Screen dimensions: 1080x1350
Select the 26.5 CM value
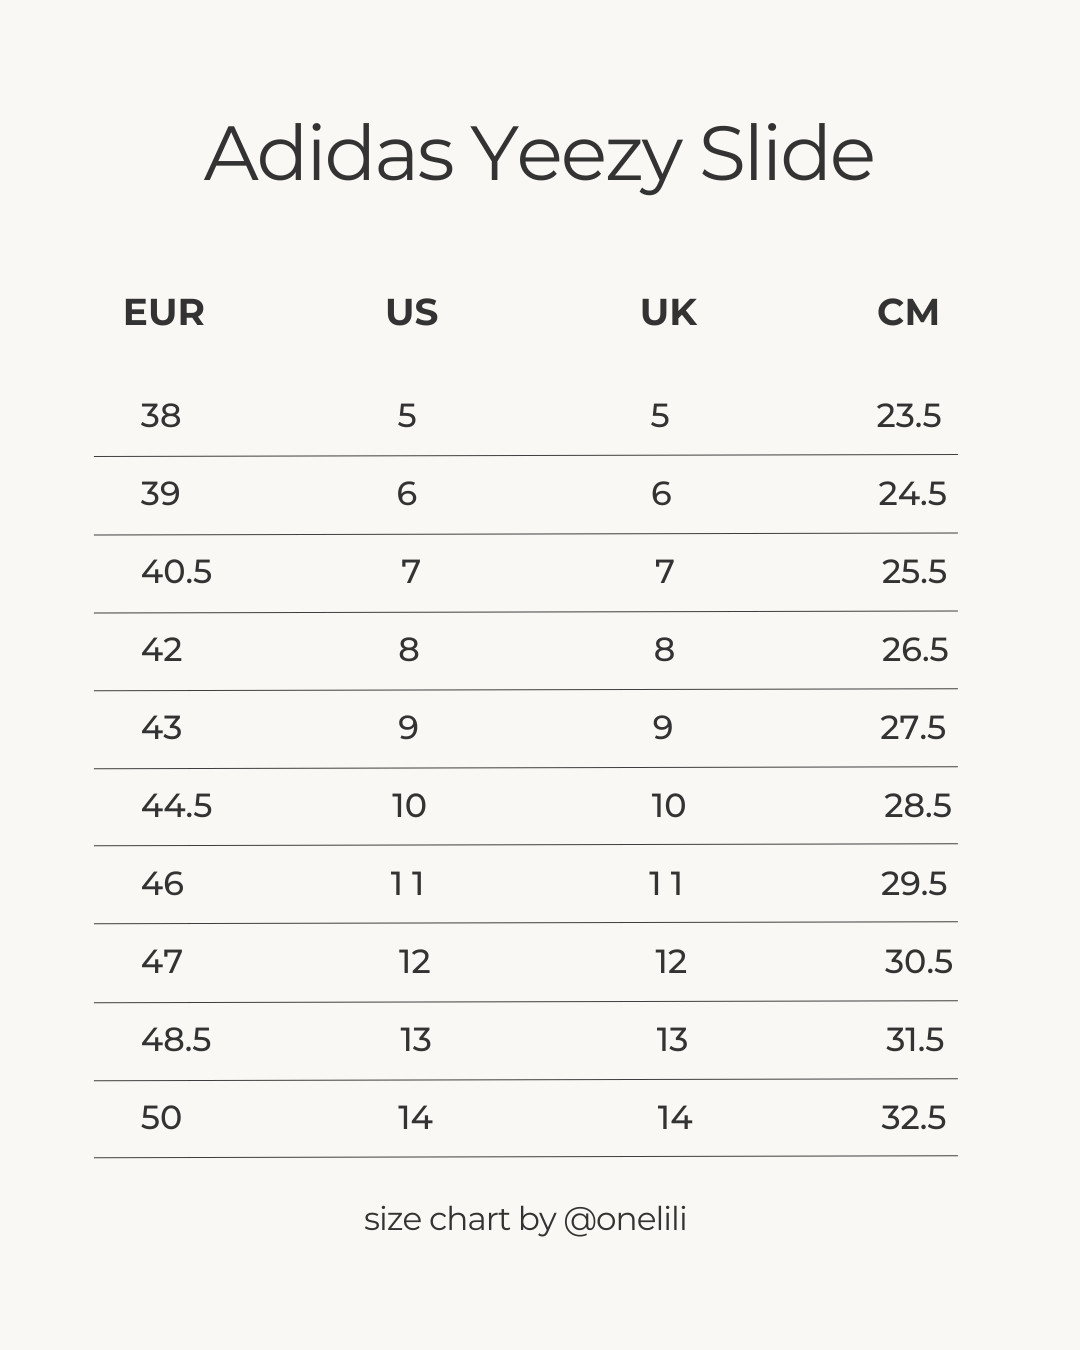tap(914, 649)
